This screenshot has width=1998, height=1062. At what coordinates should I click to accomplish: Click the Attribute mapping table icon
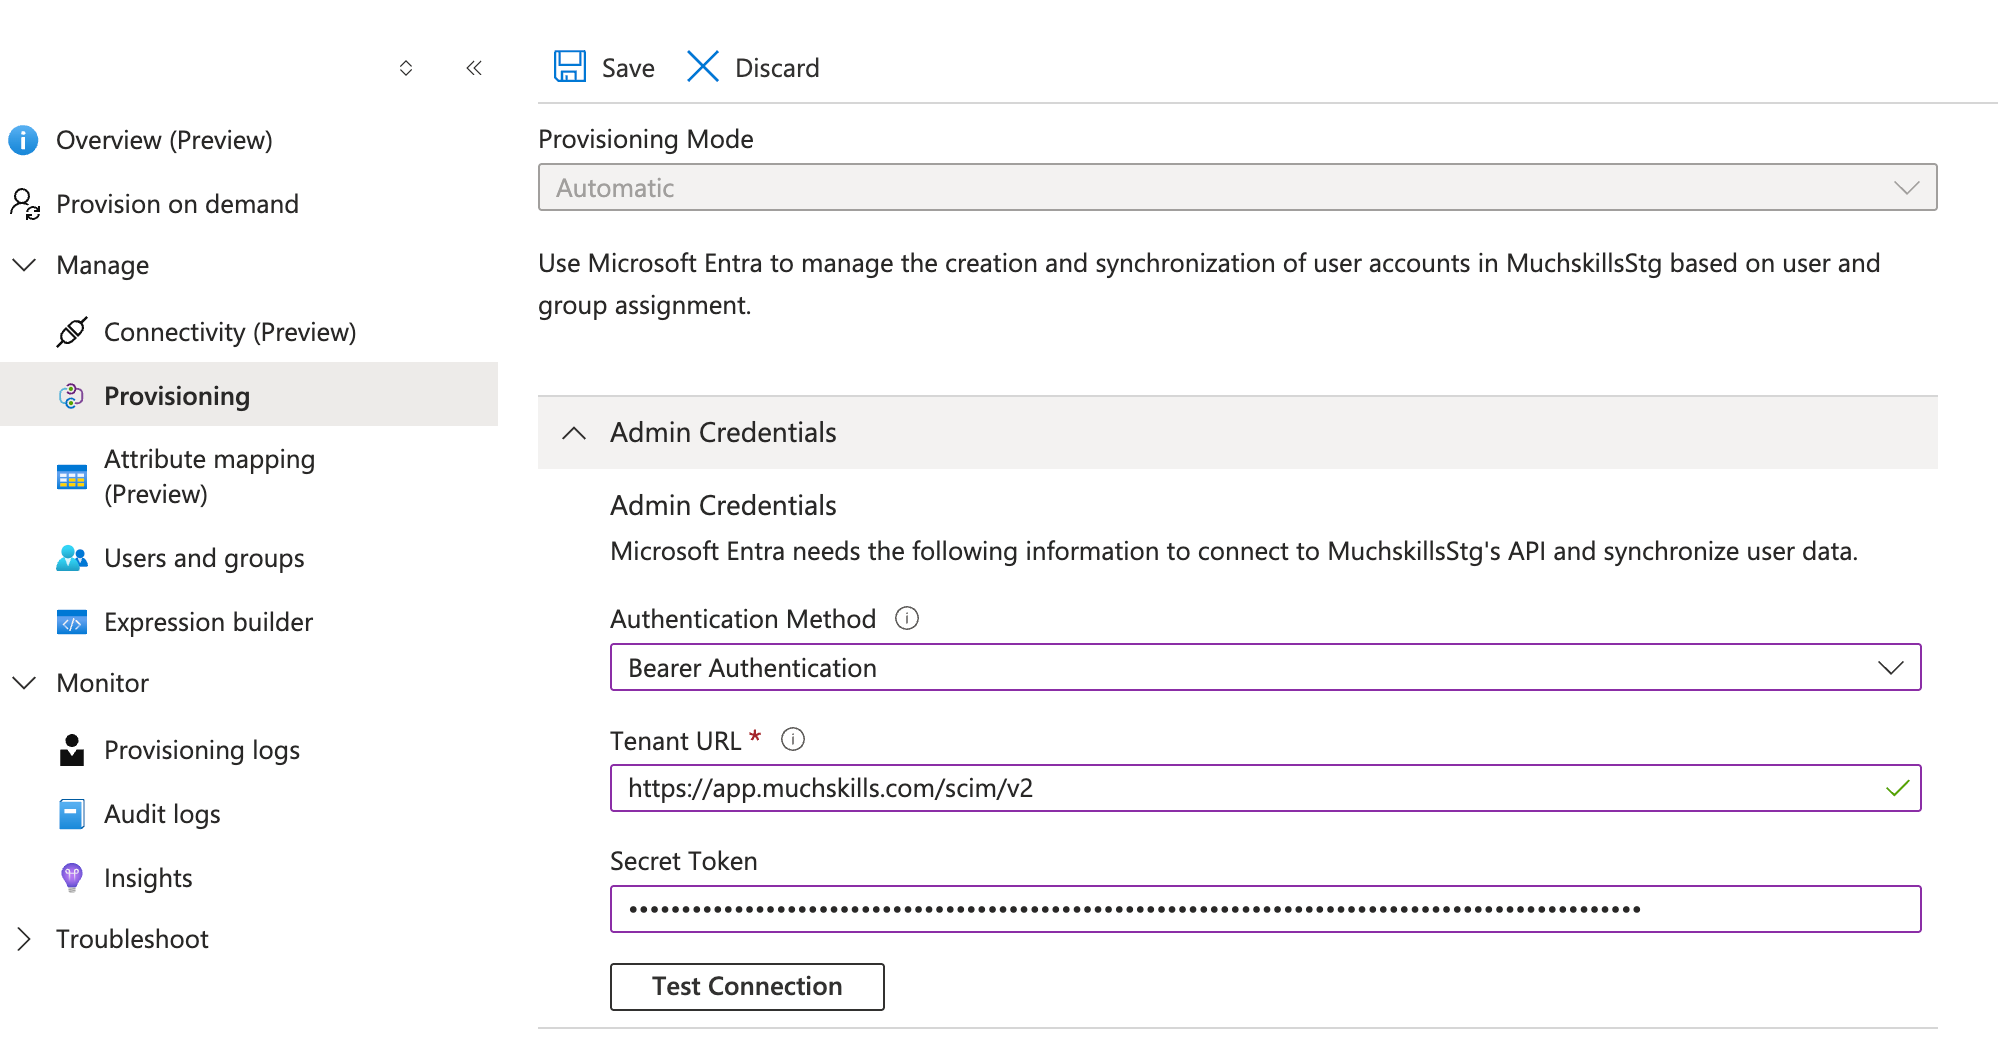pyautogui.click(x=72, y=477)
